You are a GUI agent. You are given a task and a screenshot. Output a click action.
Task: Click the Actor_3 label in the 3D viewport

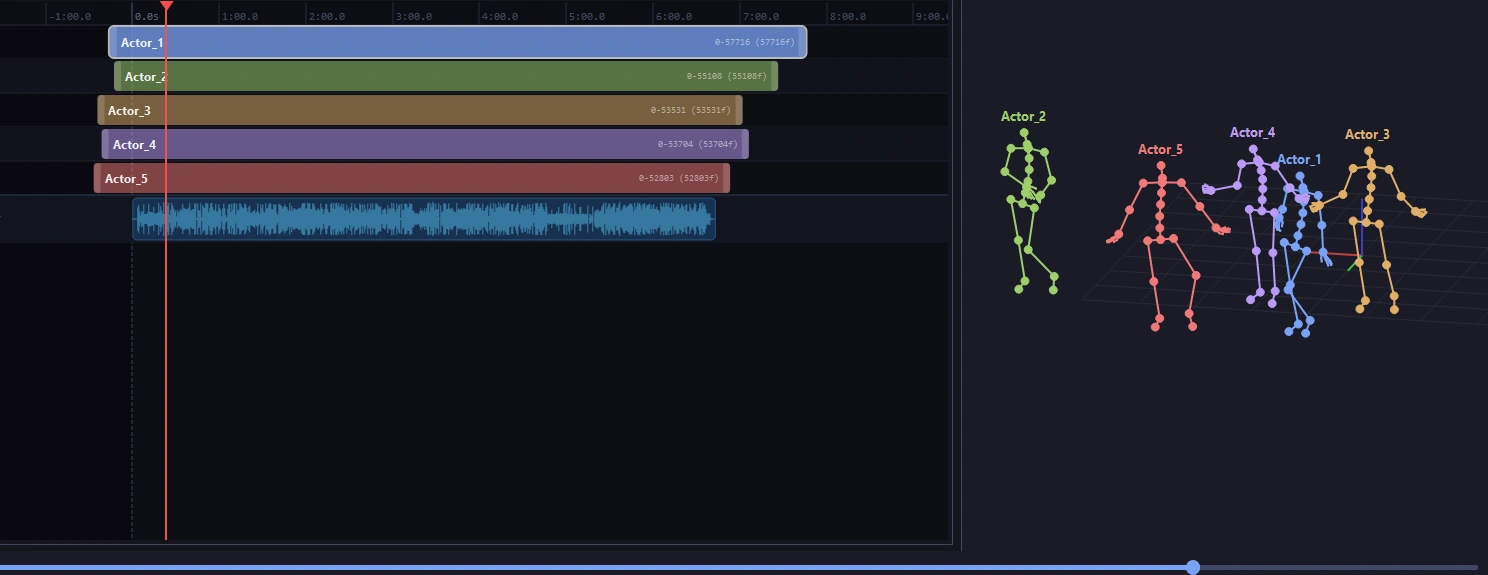click(1367, 134)
